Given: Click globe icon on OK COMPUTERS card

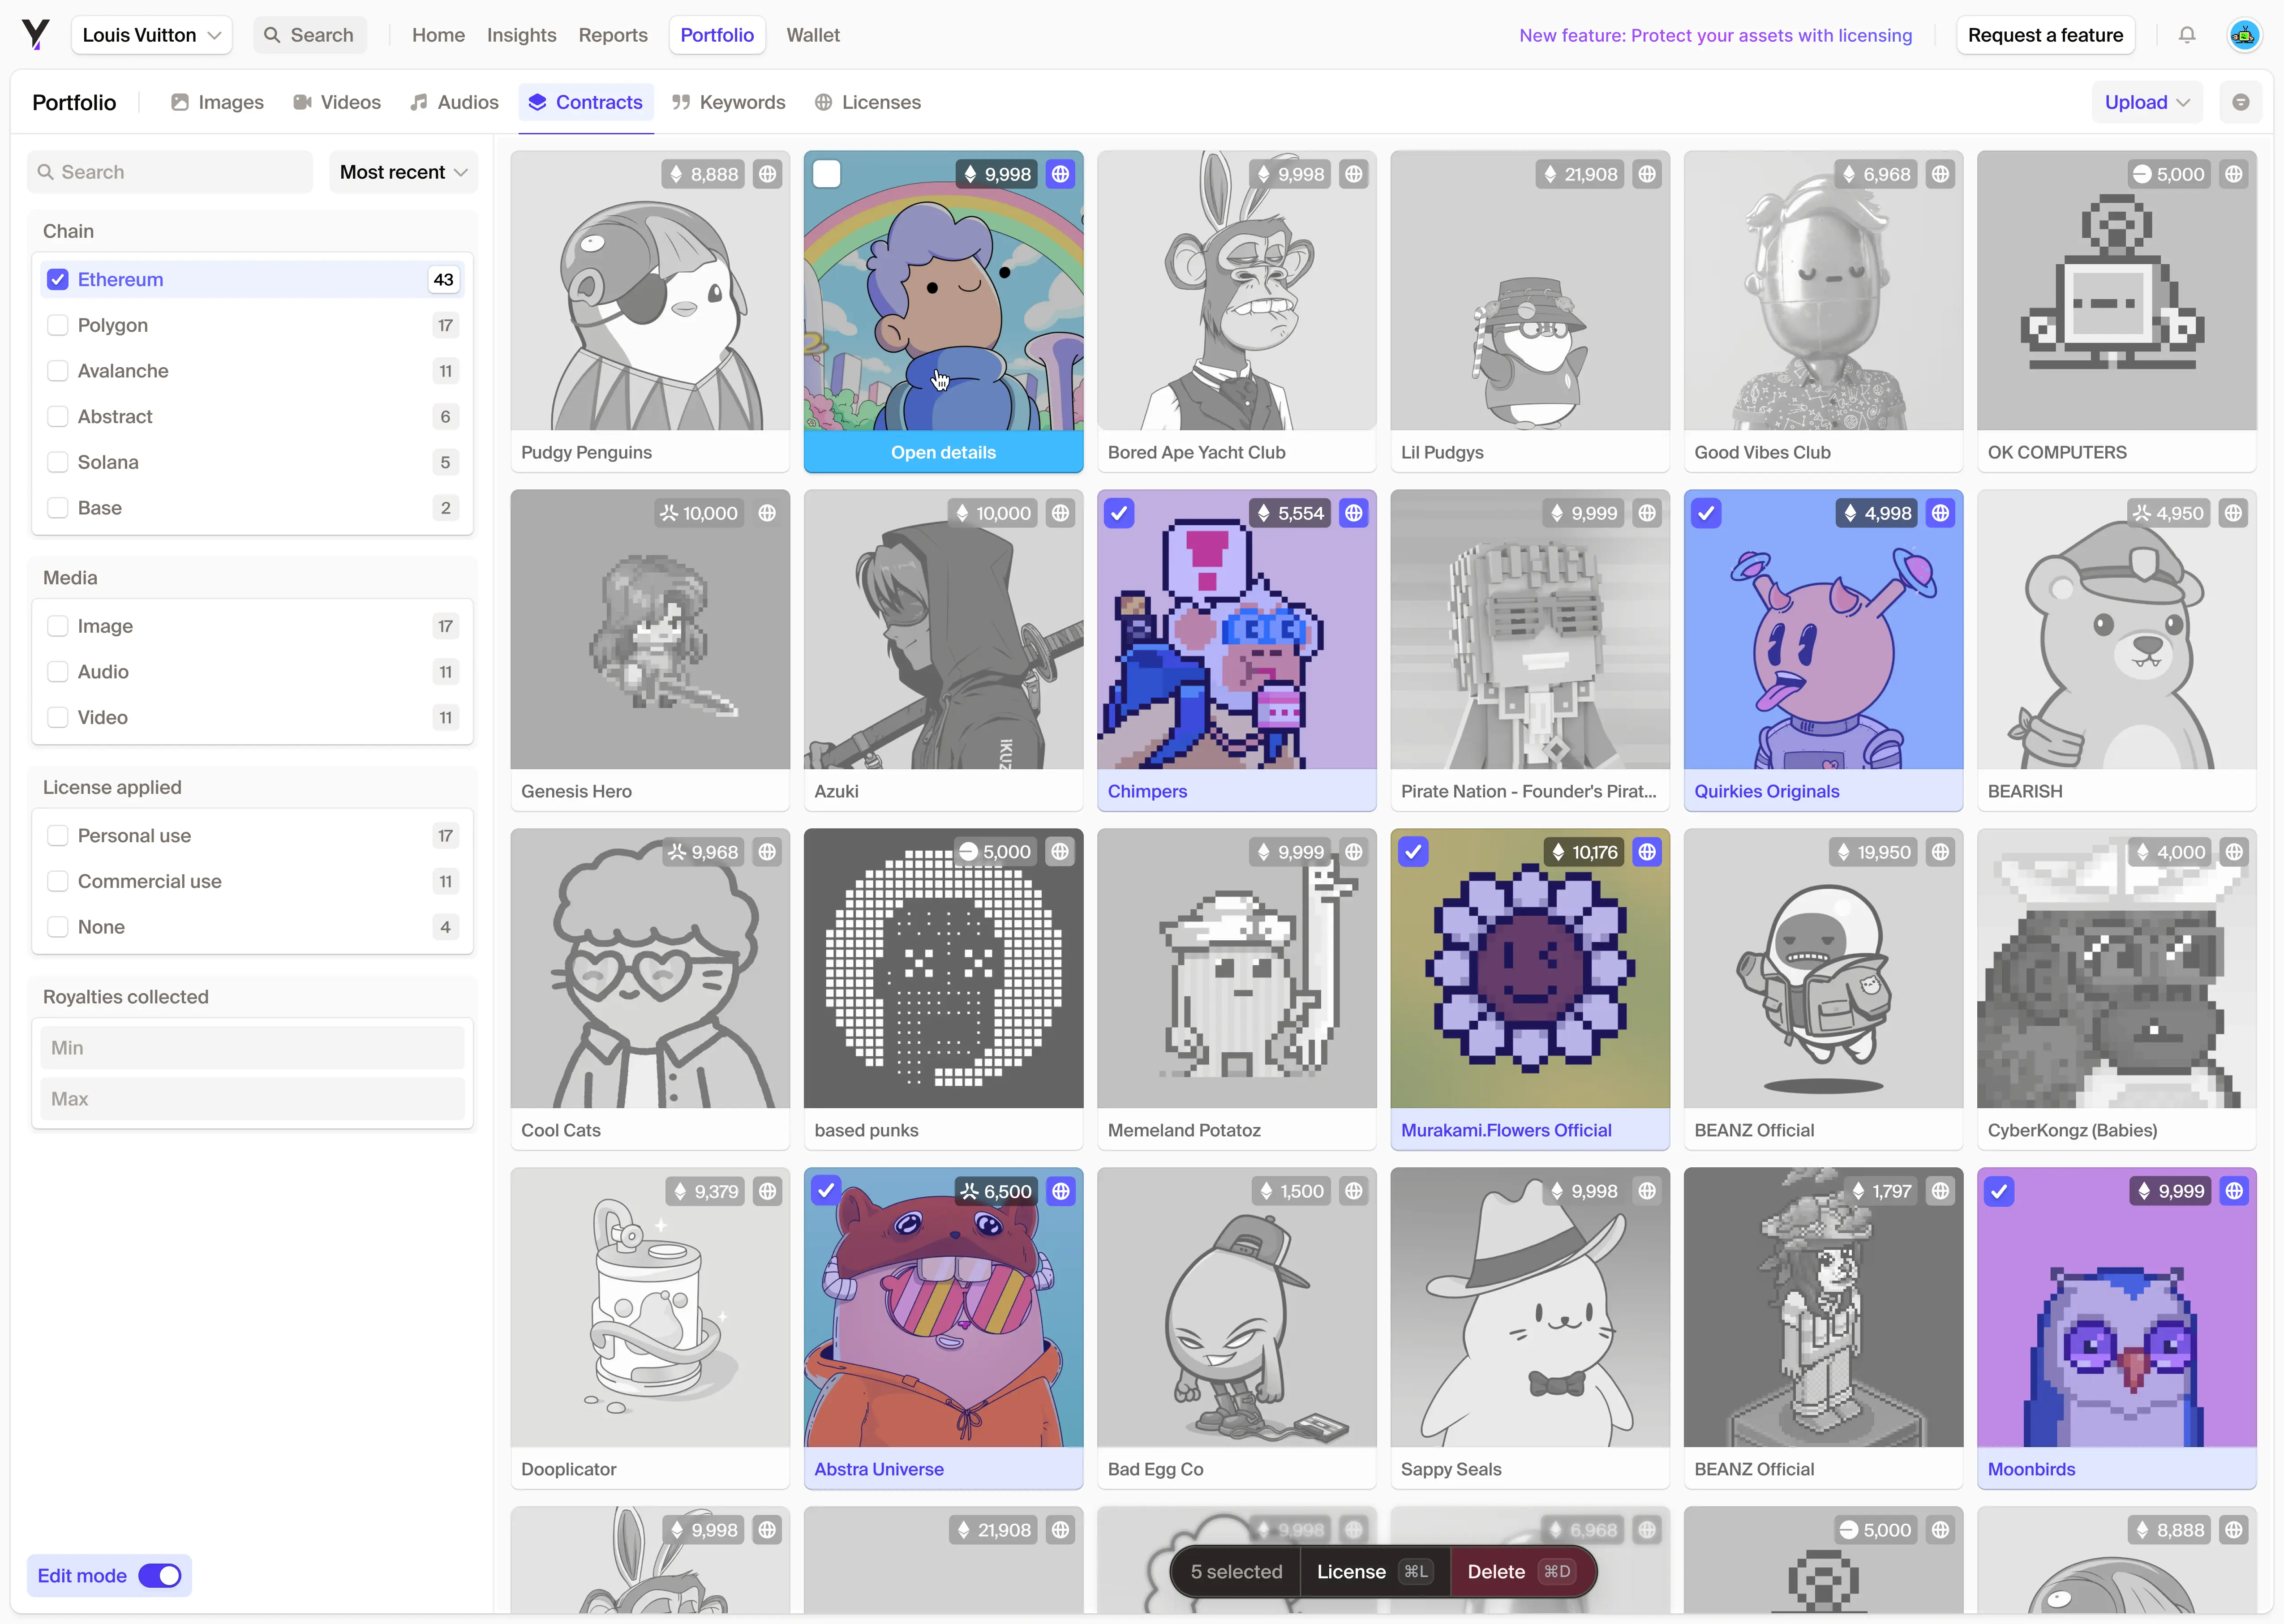Looking at the screenshot, I should [x=2234, y=174].
